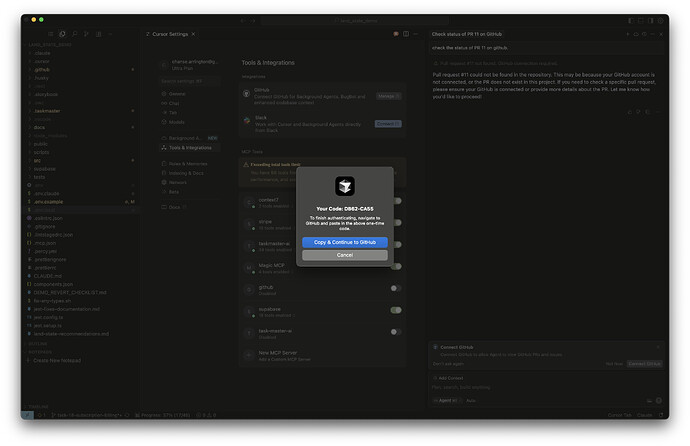Click the image attach icon in chat input

point(650,401)
